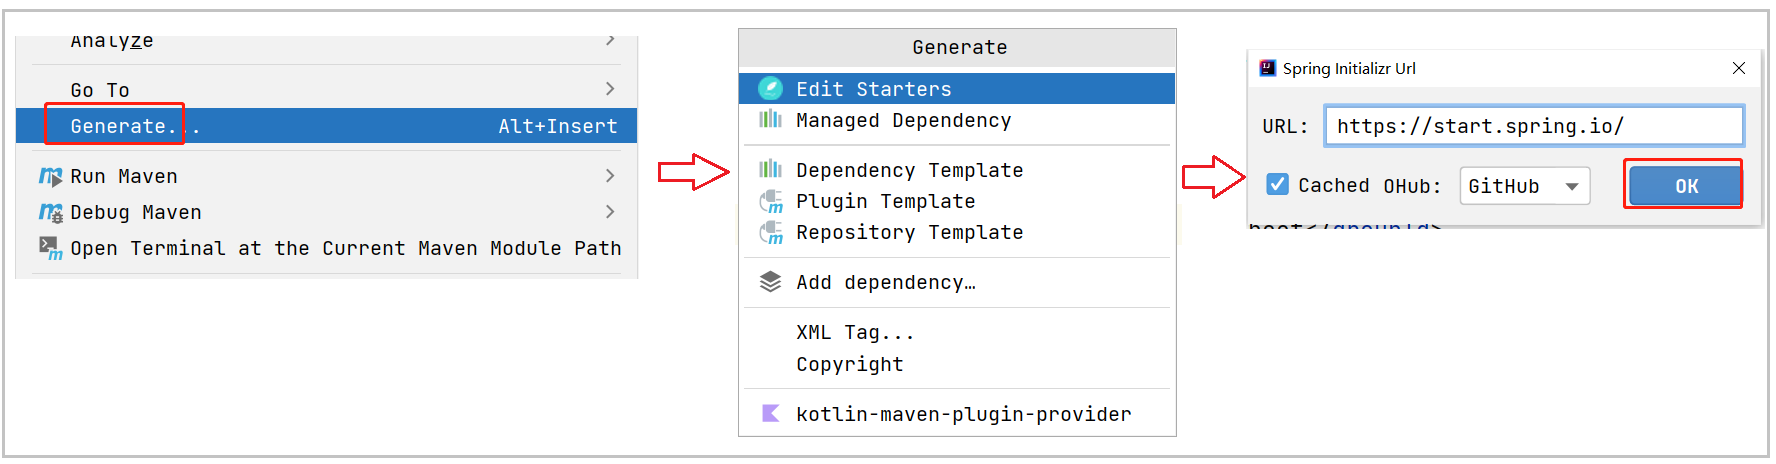Click the Edit Starters spring icon
Image resolution: width=1776 pixels, height=464 pixels.
770,89
